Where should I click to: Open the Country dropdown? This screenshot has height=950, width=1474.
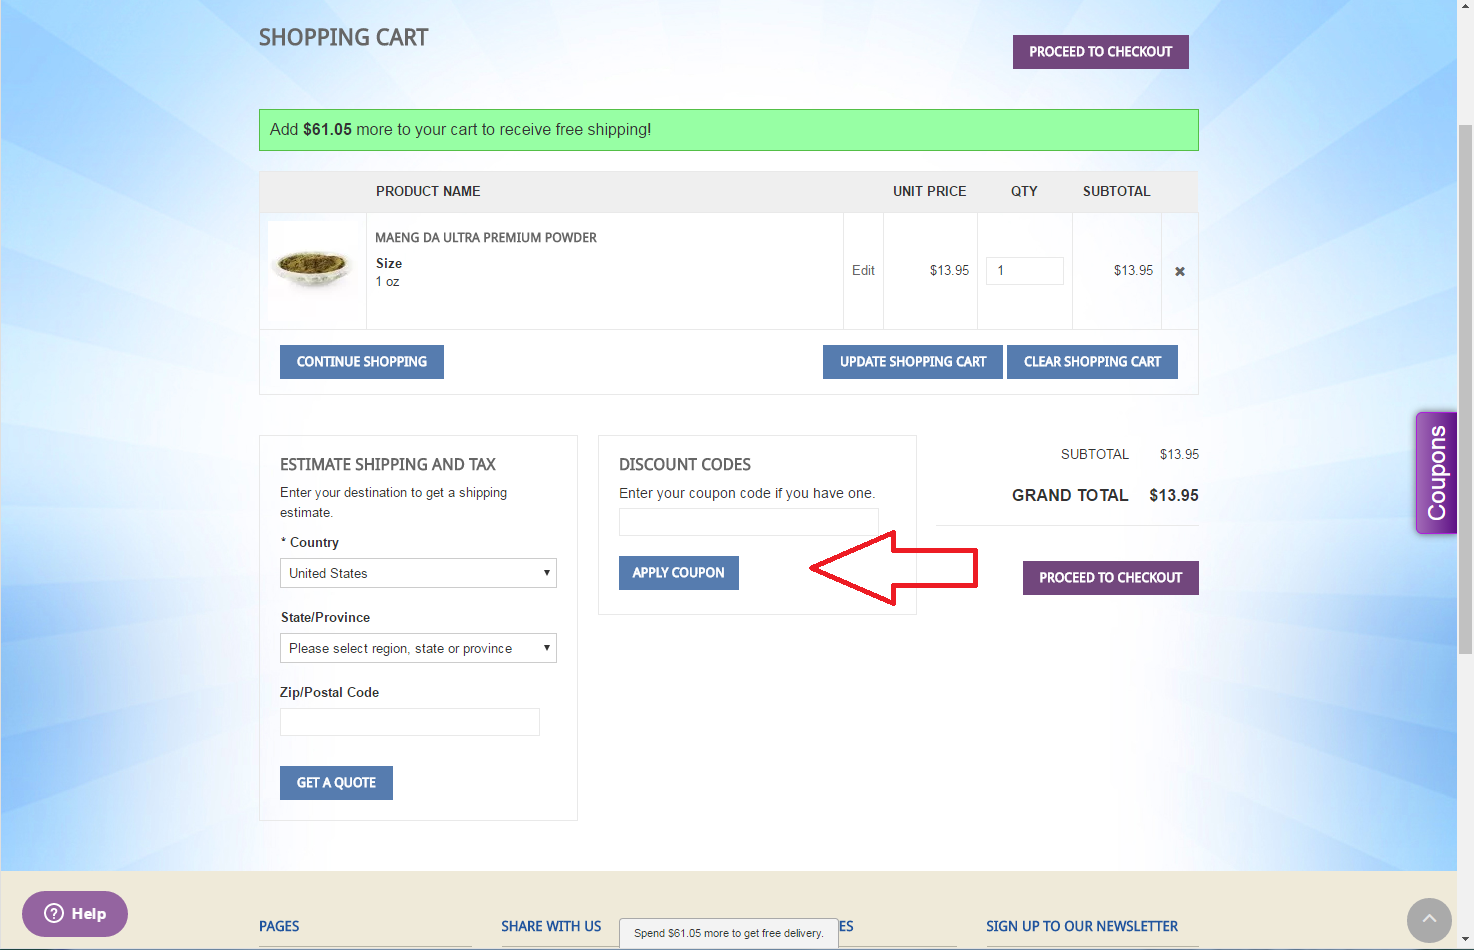pyautogui.click(x=418, y=573)
